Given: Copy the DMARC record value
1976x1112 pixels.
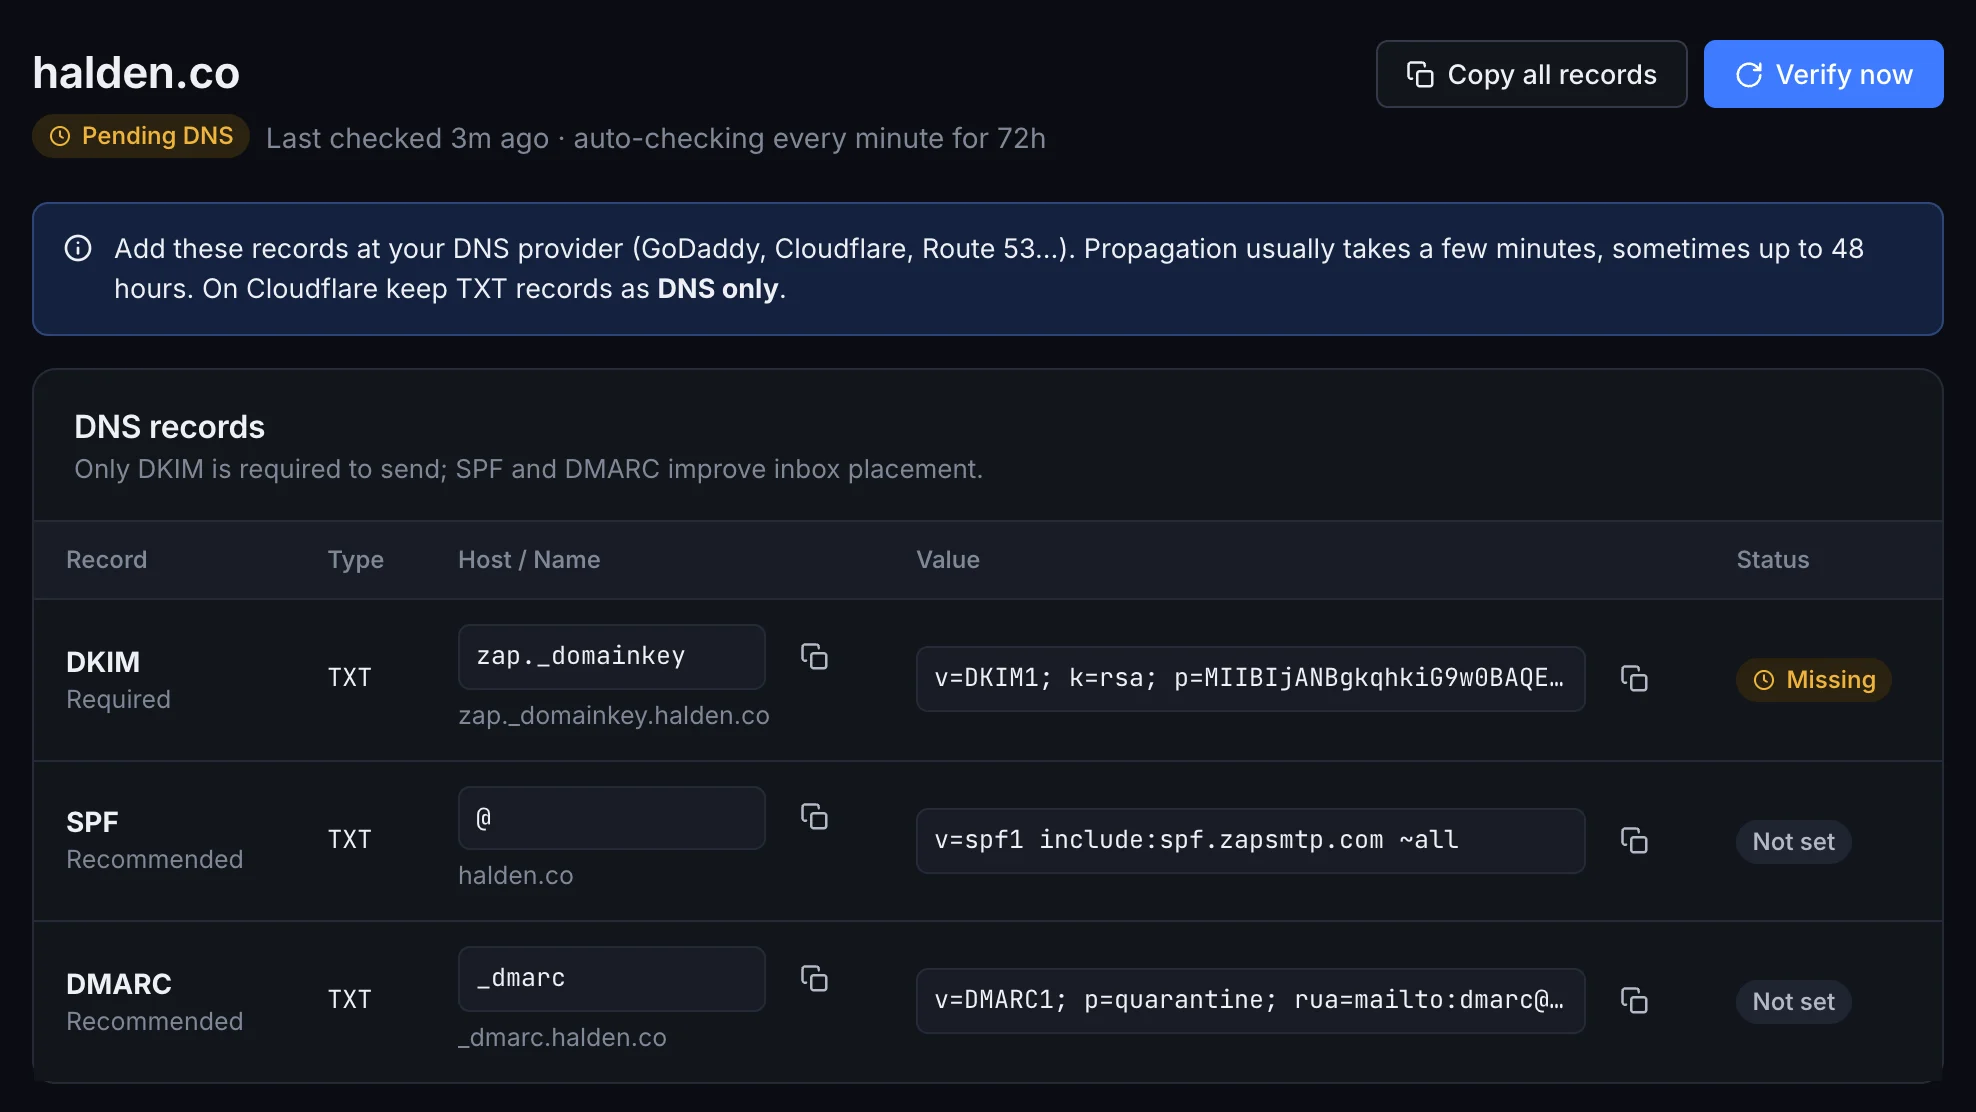Looking at the screenshot, I should 1634,1001.
